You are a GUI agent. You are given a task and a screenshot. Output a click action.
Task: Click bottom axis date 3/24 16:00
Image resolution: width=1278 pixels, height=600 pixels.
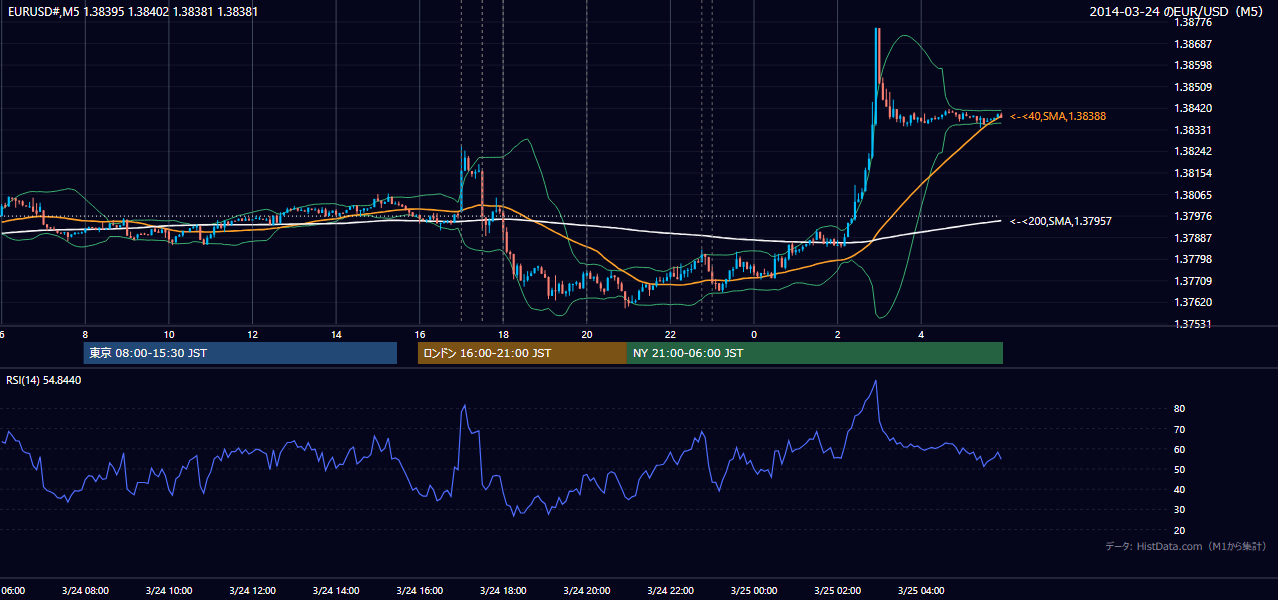pyautogui.click(x=419, y=591)
